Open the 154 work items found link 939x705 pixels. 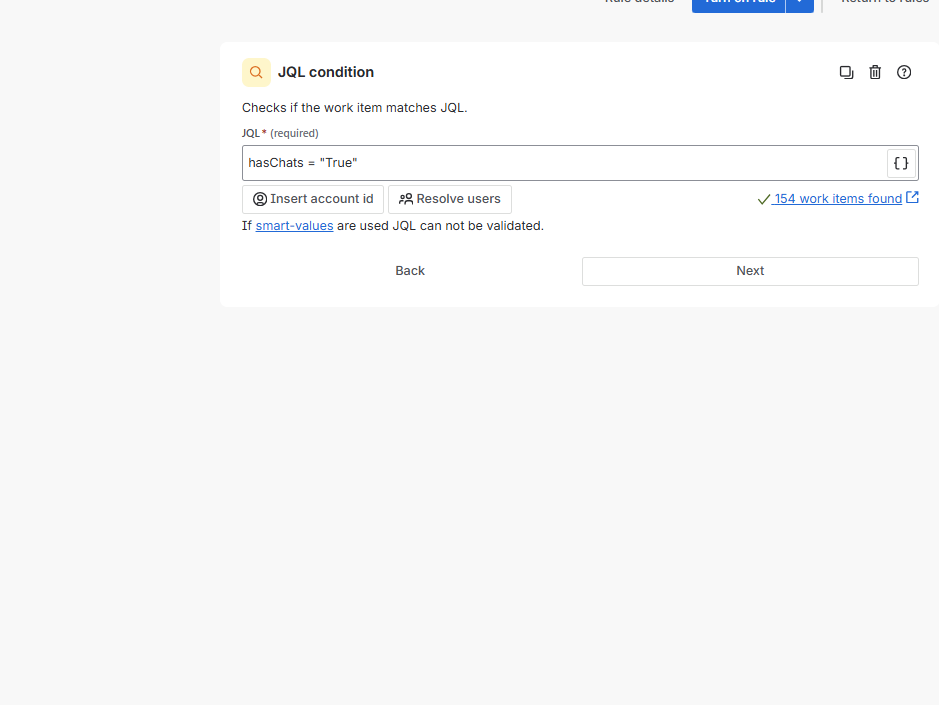click(x=838, y=199)
